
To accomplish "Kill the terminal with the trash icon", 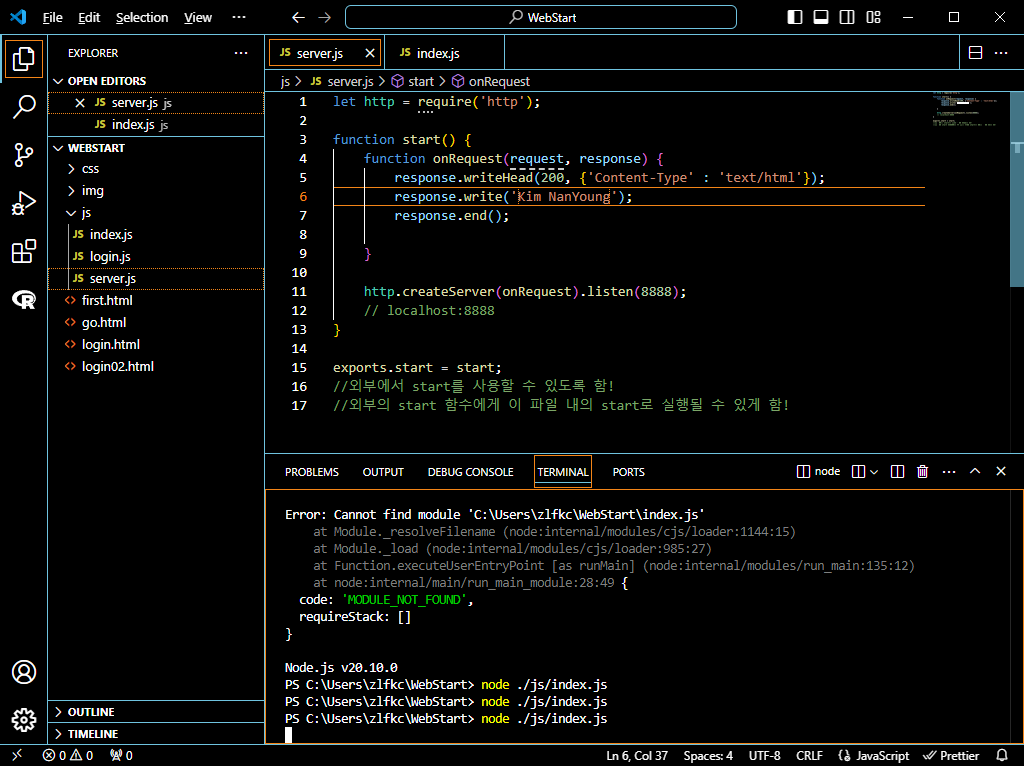I will [922, 471].
